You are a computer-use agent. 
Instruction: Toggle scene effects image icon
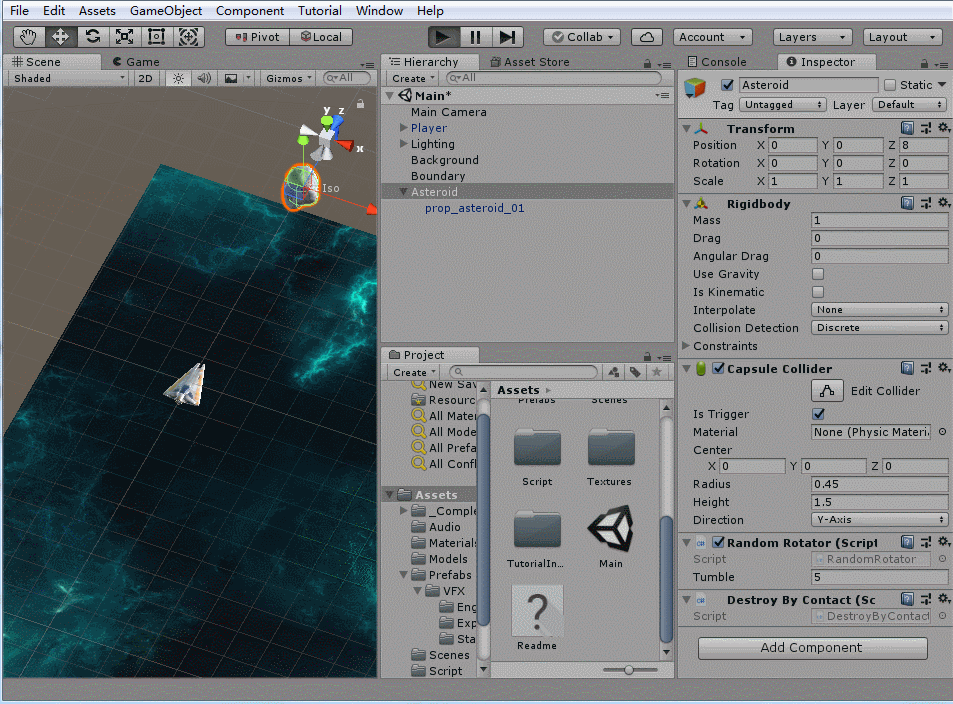(231, 78)
